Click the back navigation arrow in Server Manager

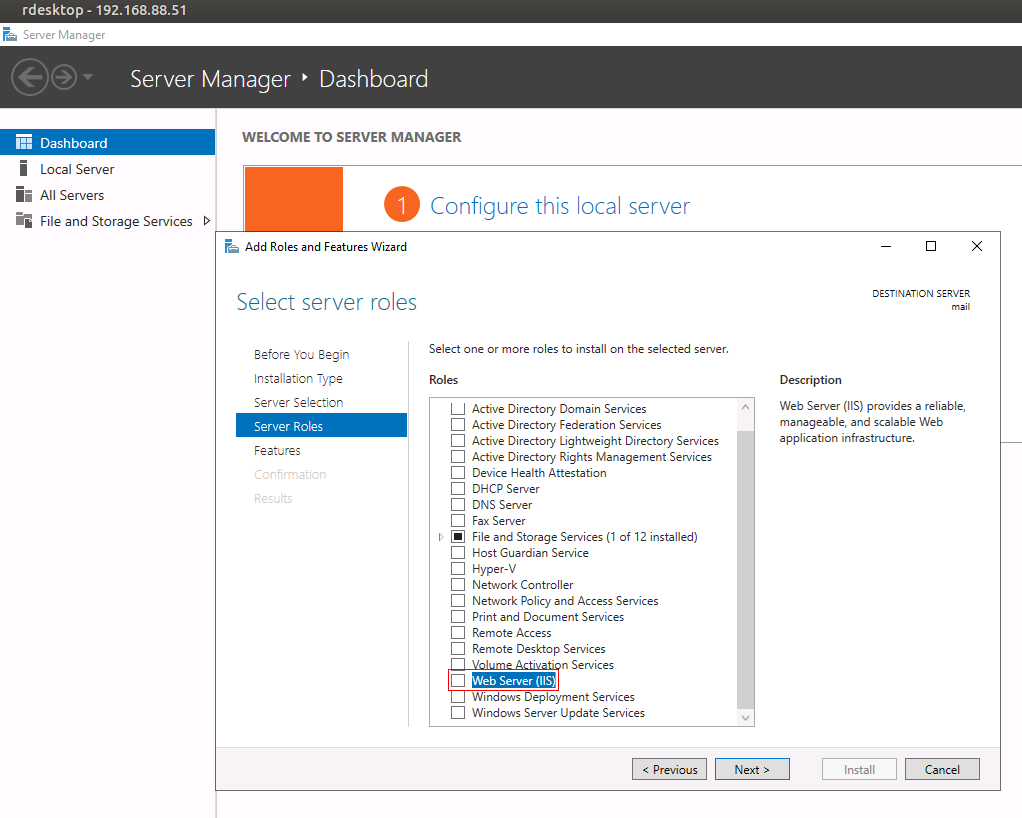(x=30, y=78)
